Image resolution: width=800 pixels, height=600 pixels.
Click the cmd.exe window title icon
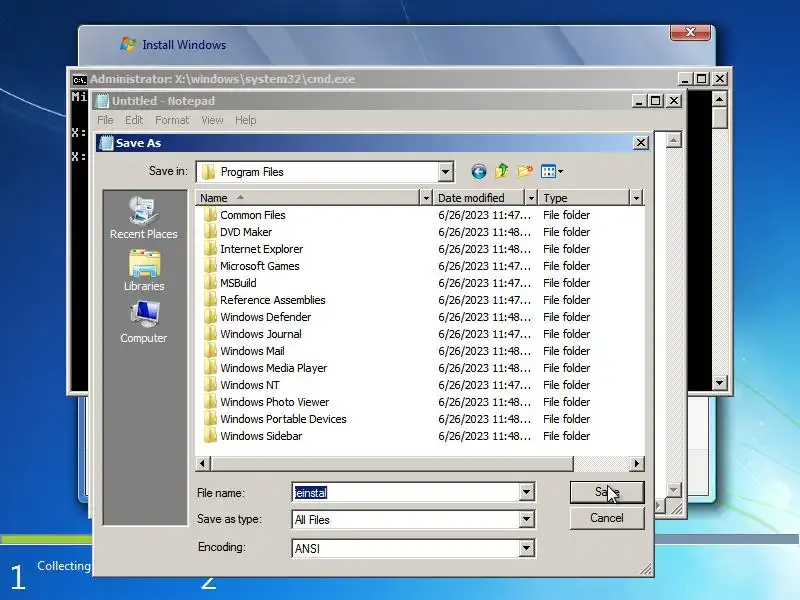[x=79, y=79]
